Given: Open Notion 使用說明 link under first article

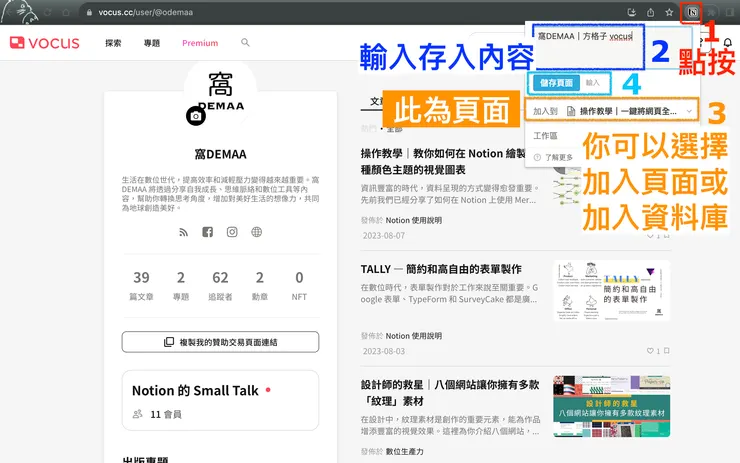Looking at the screenshot, I should click(x=413, y=220).
